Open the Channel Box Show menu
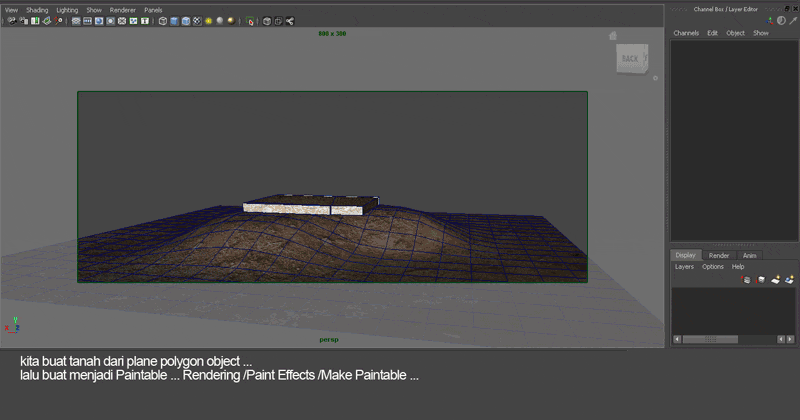Viewport: 800px width, 420px height. click(761, 33)
